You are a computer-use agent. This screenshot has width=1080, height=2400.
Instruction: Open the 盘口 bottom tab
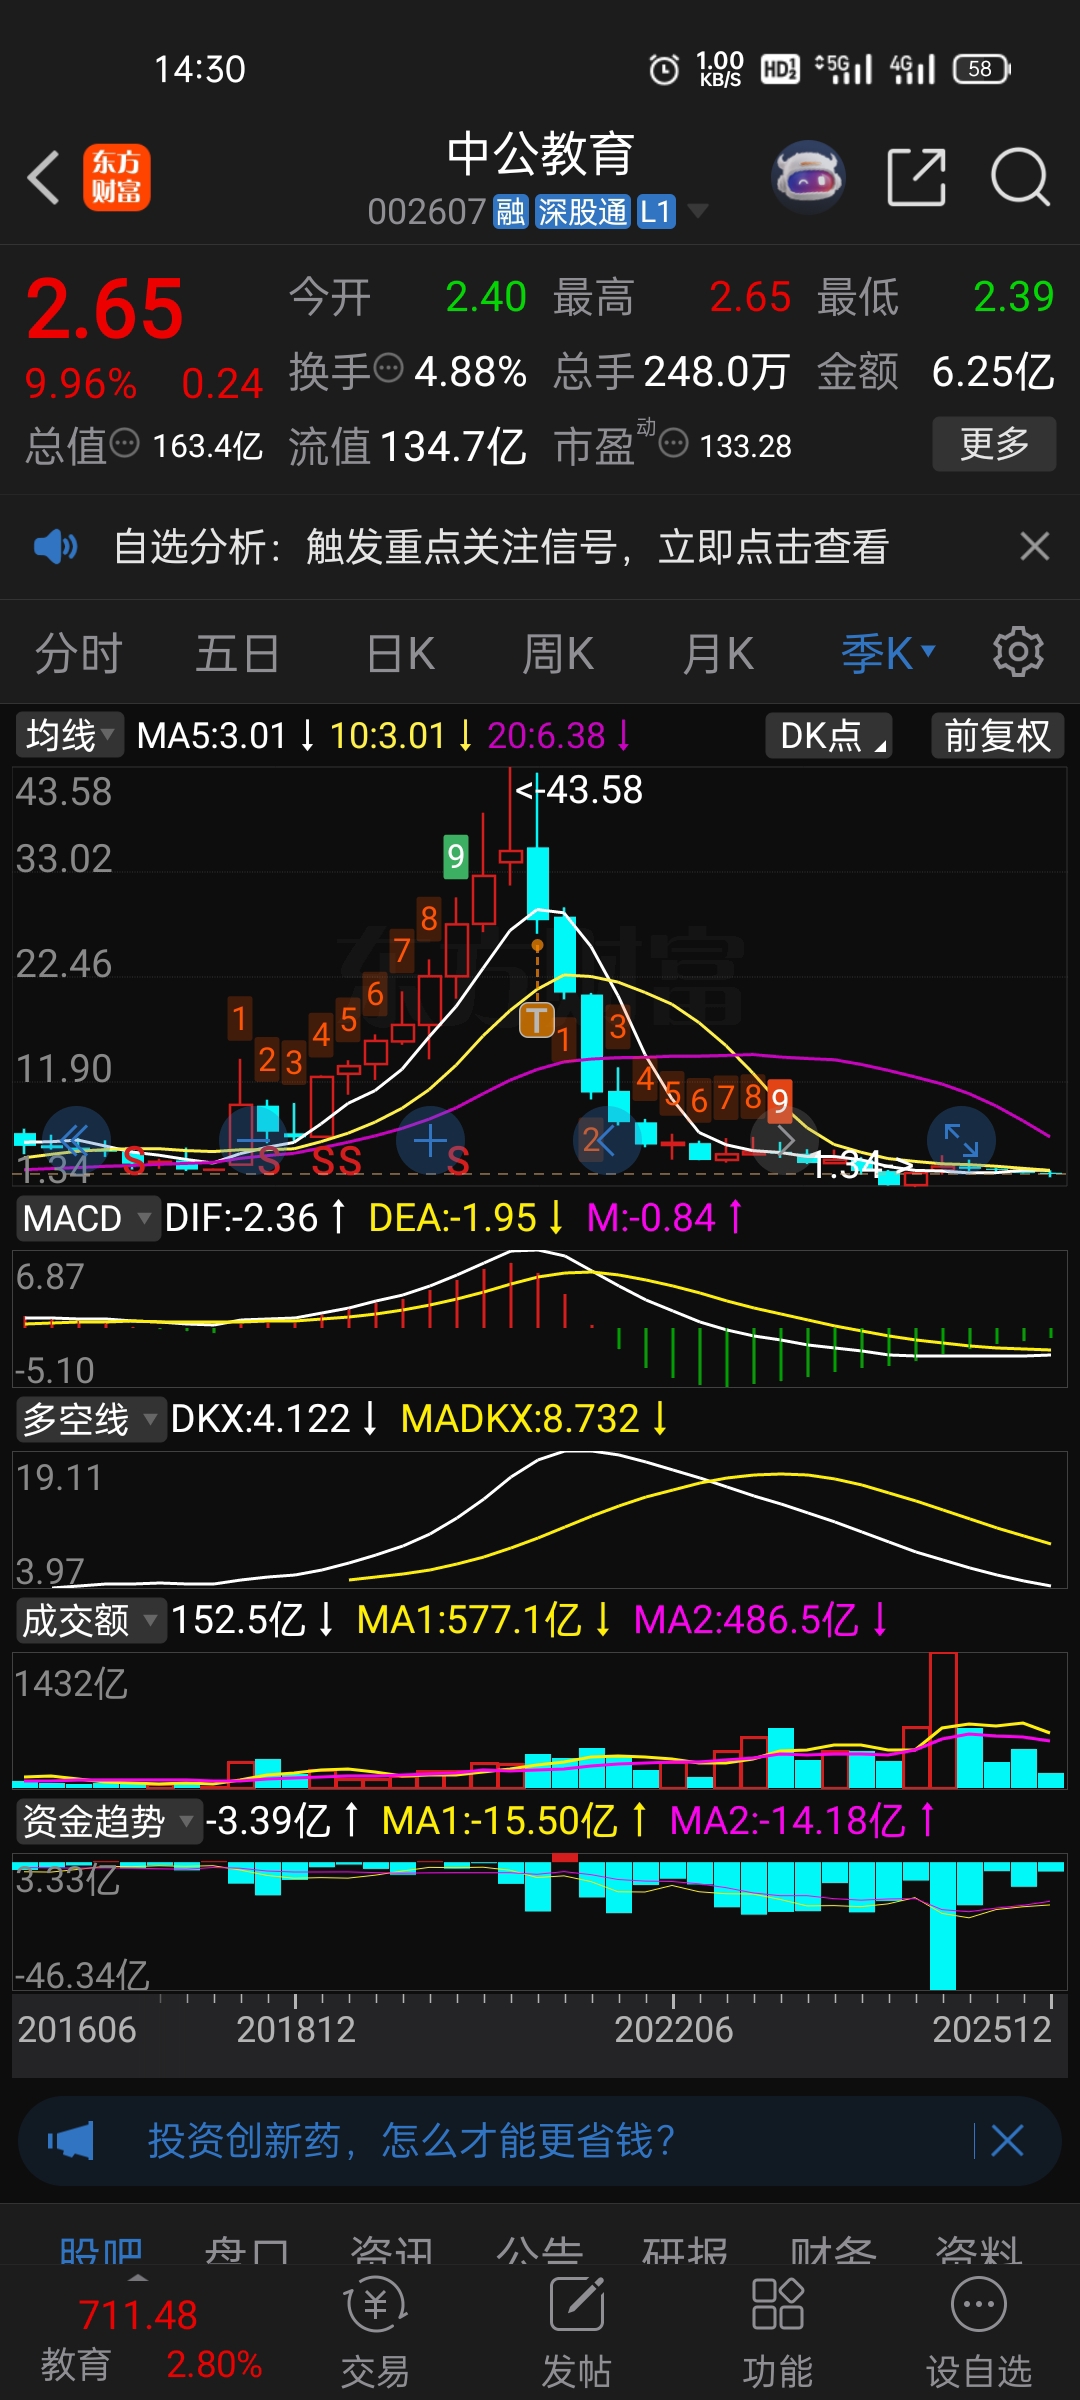pyautogui.click(x=247, y=2251)
